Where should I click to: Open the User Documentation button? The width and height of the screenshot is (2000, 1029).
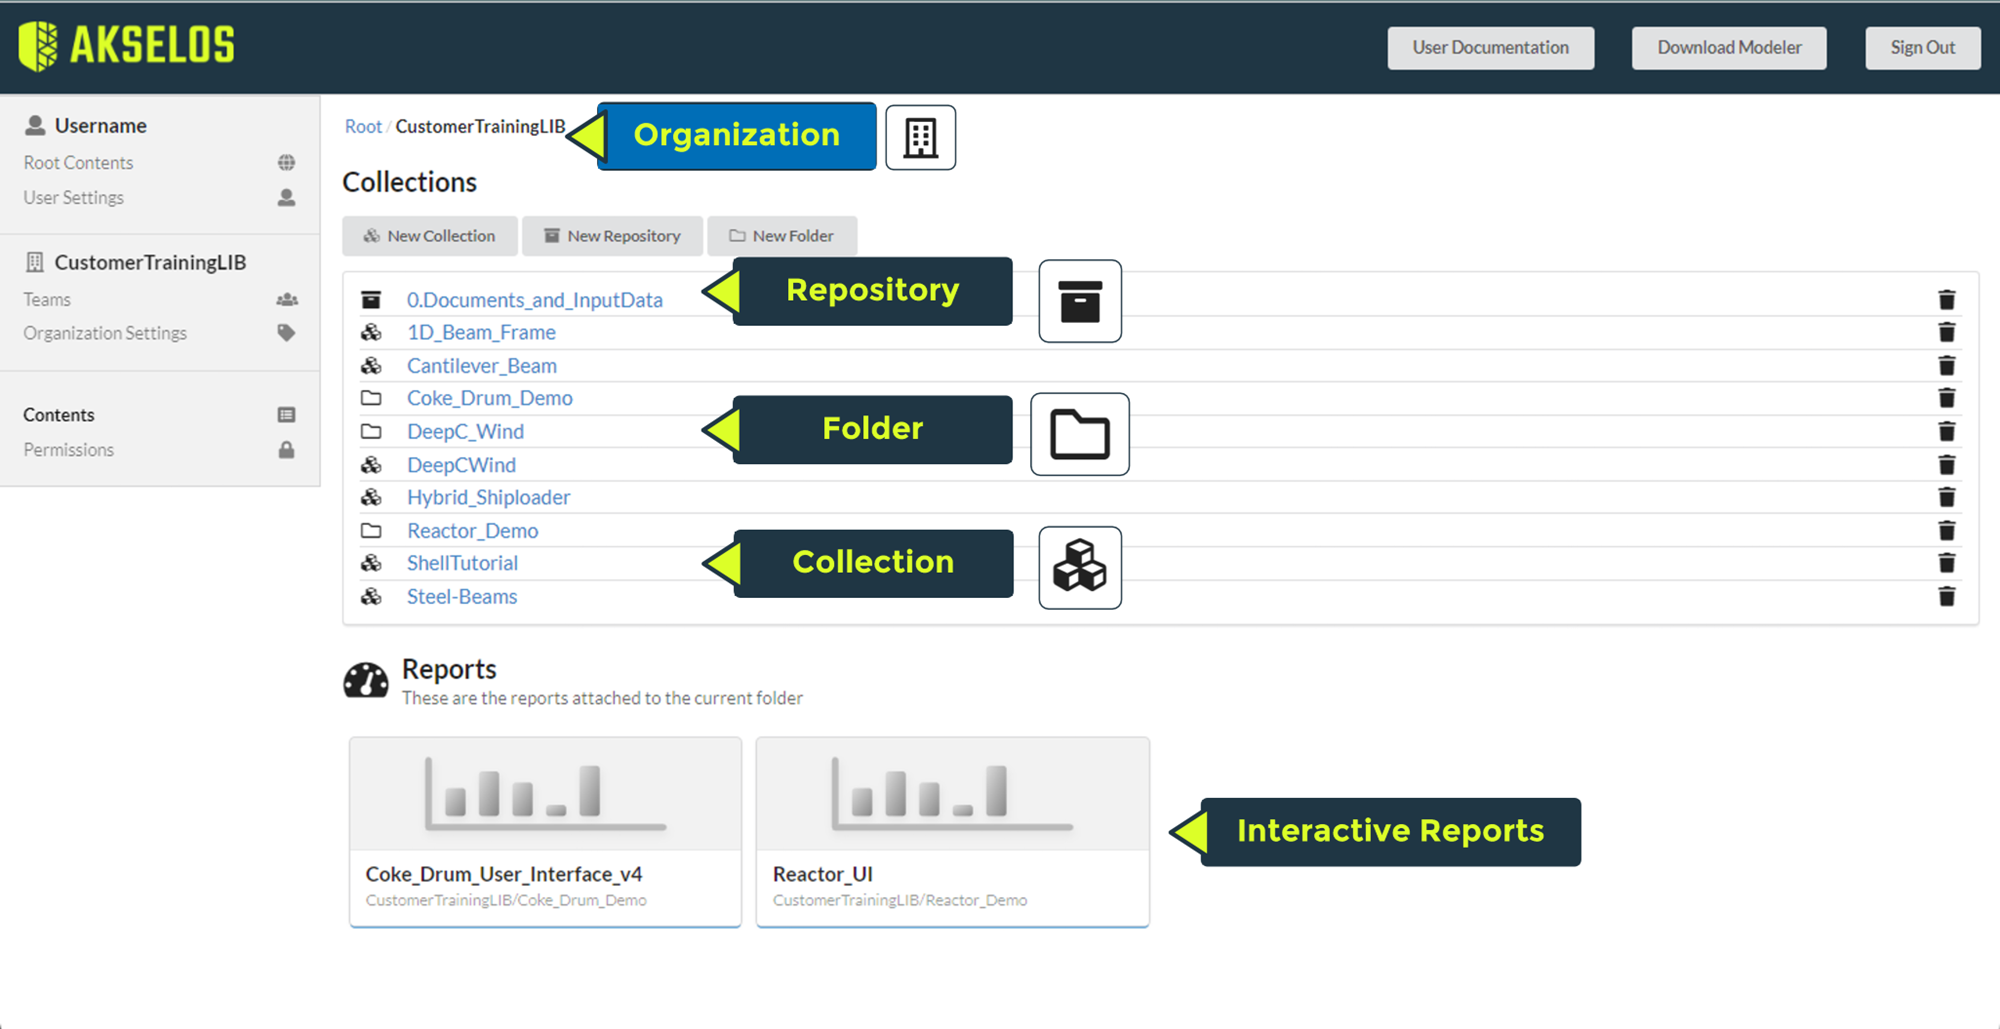pyautogui.click(x=1490, y=48)
